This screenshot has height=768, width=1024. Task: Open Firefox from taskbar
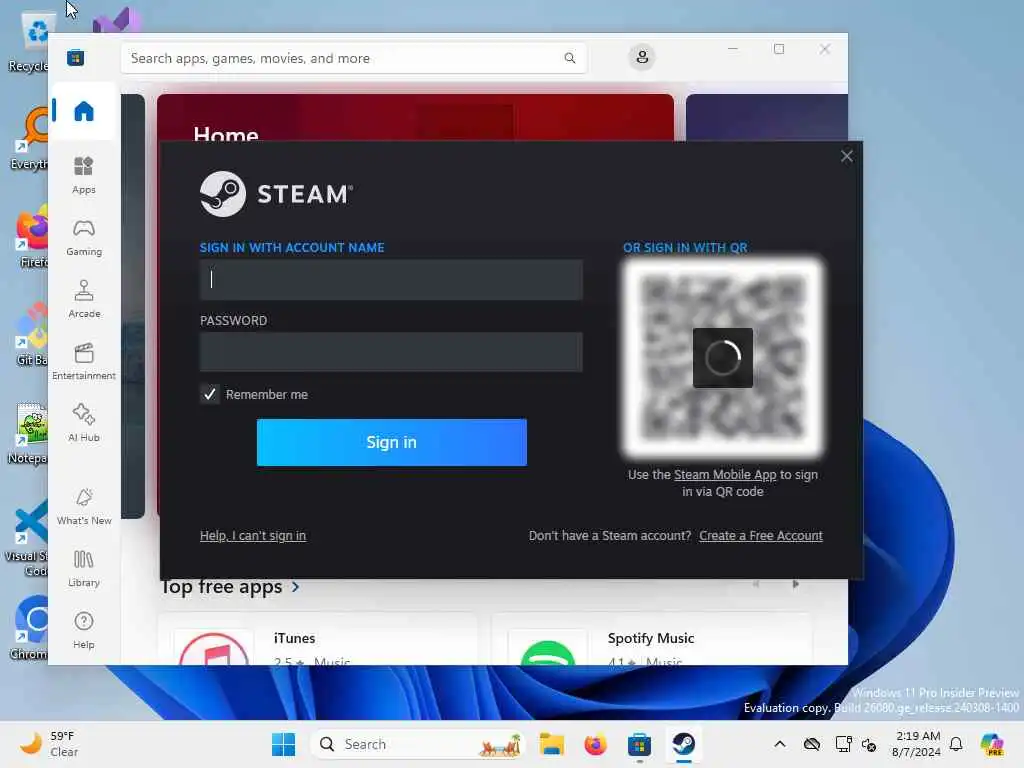(x=595, y=744)
